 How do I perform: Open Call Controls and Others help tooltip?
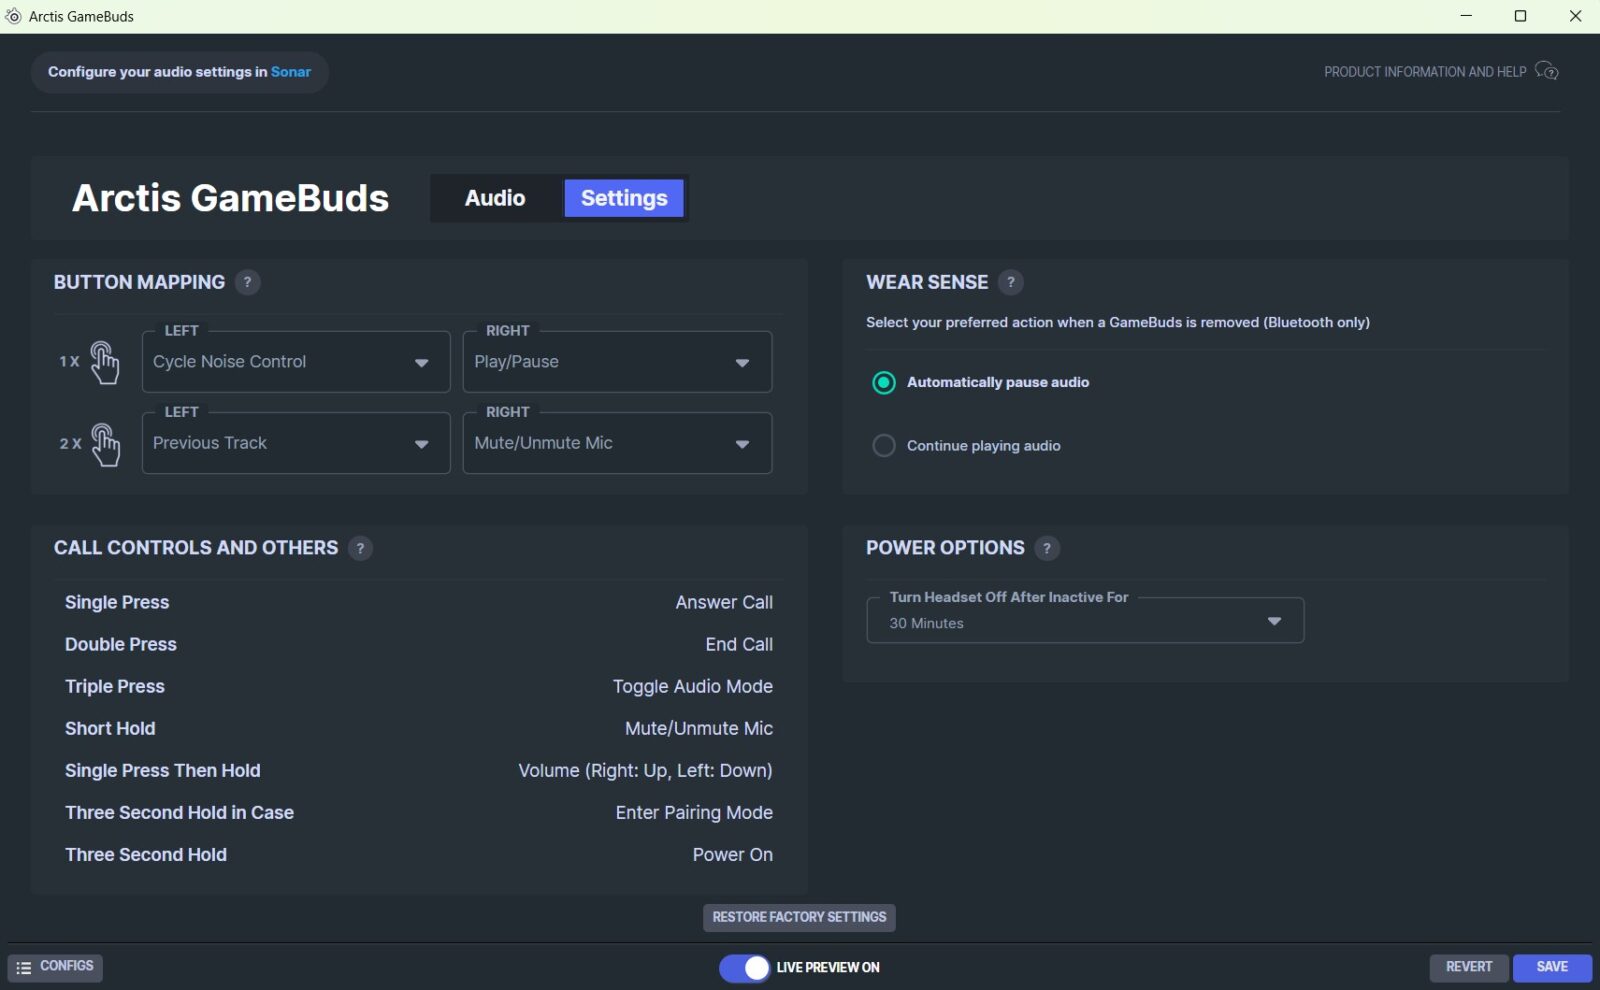[x=360, y=548]
